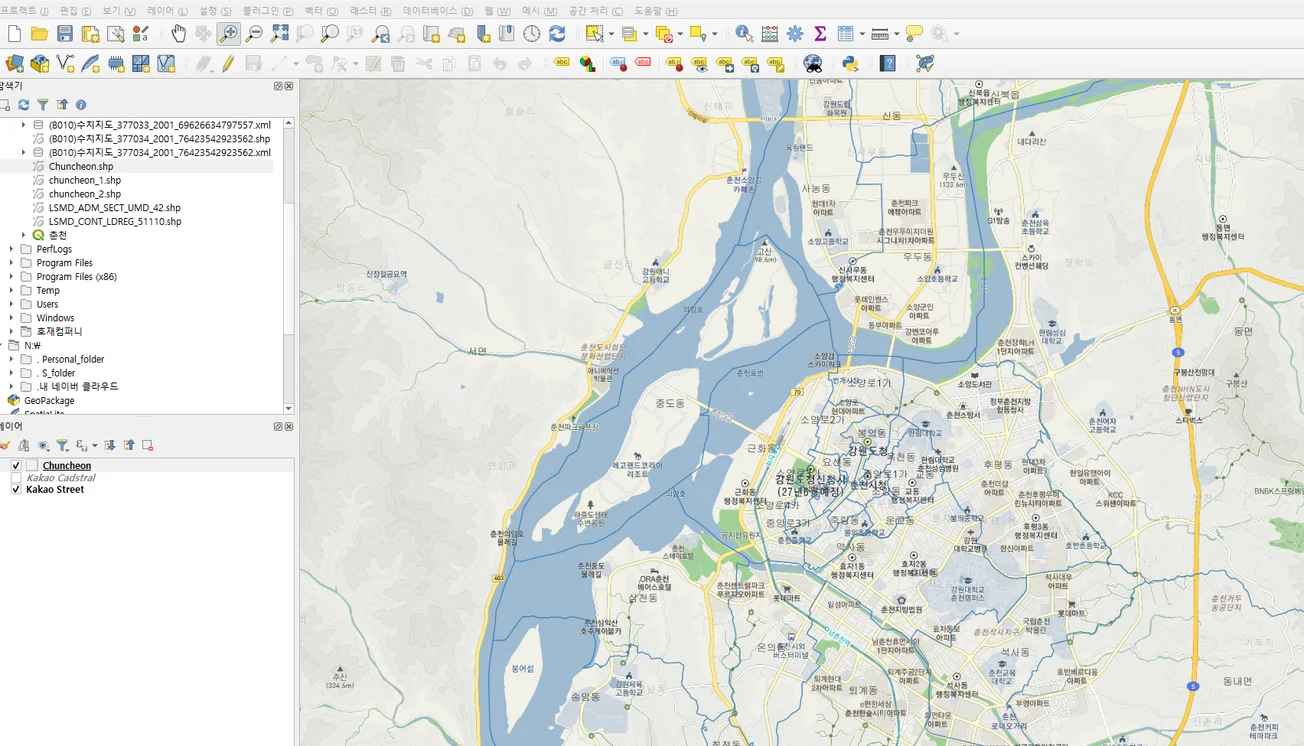Expand the Users folder
1304x746 pixels.
11,304
